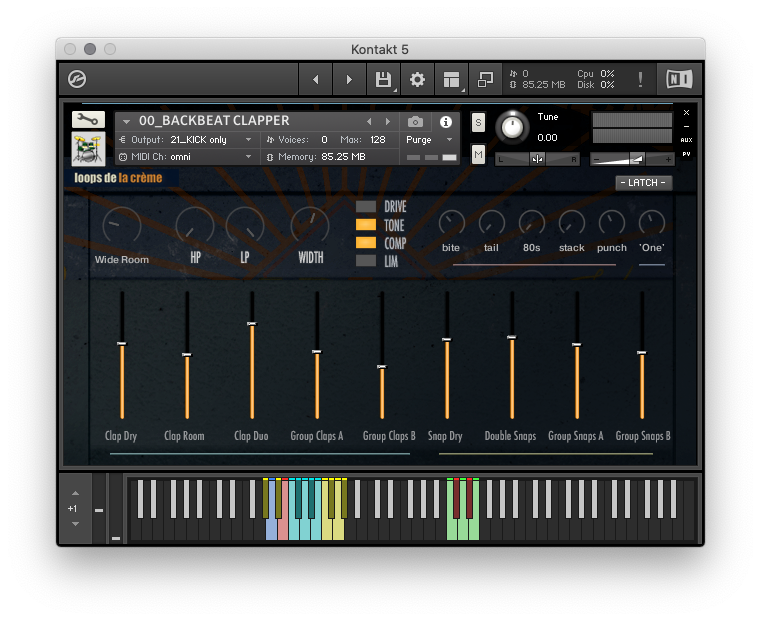This screenshot has width=761, height=621.
Task: Open the instrument name dropdown arrow
Action: click(127, 121)
